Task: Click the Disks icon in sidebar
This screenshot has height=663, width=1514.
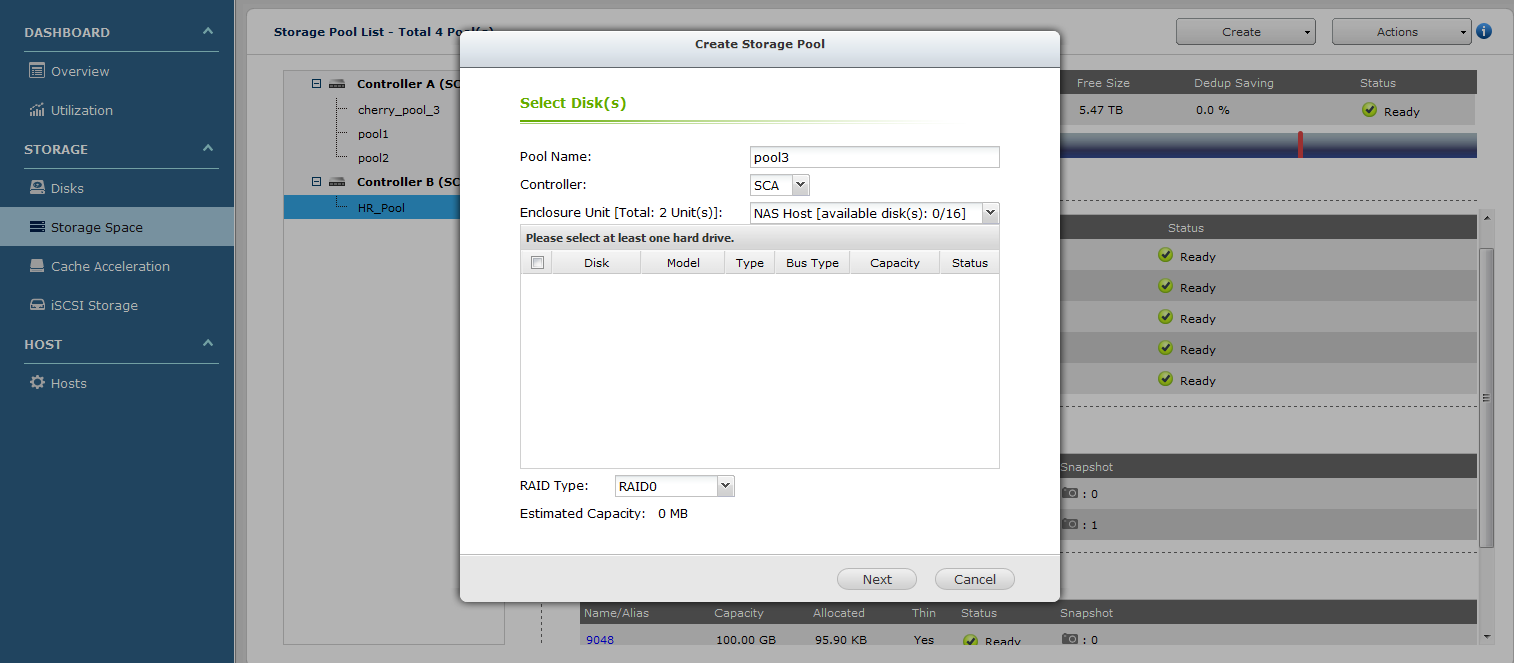Action: click(37, 188)
